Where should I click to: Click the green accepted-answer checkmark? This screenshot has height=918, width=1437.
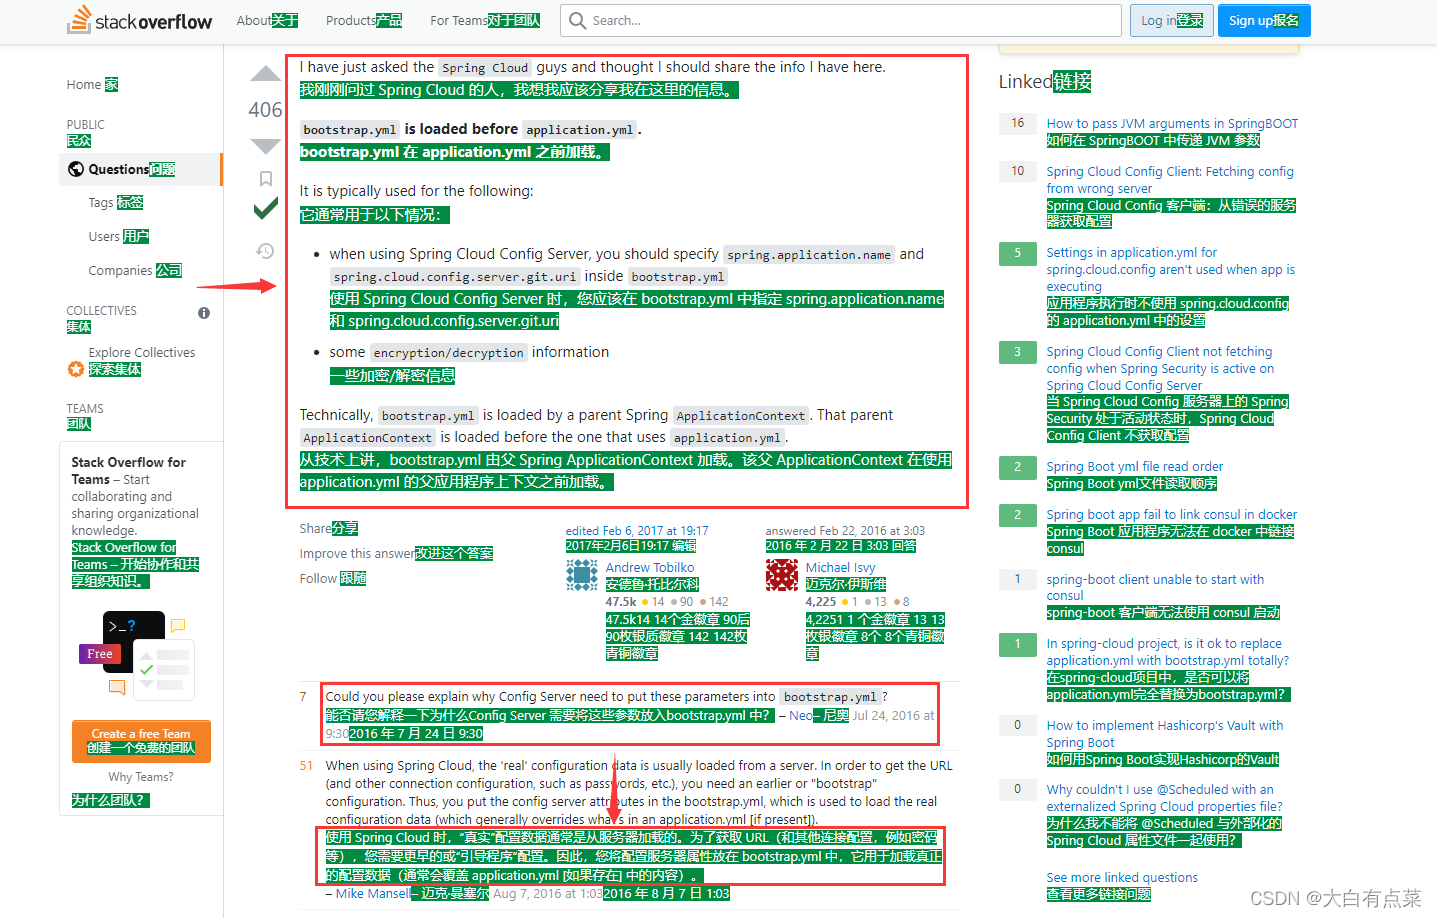(x=265, y=209)
